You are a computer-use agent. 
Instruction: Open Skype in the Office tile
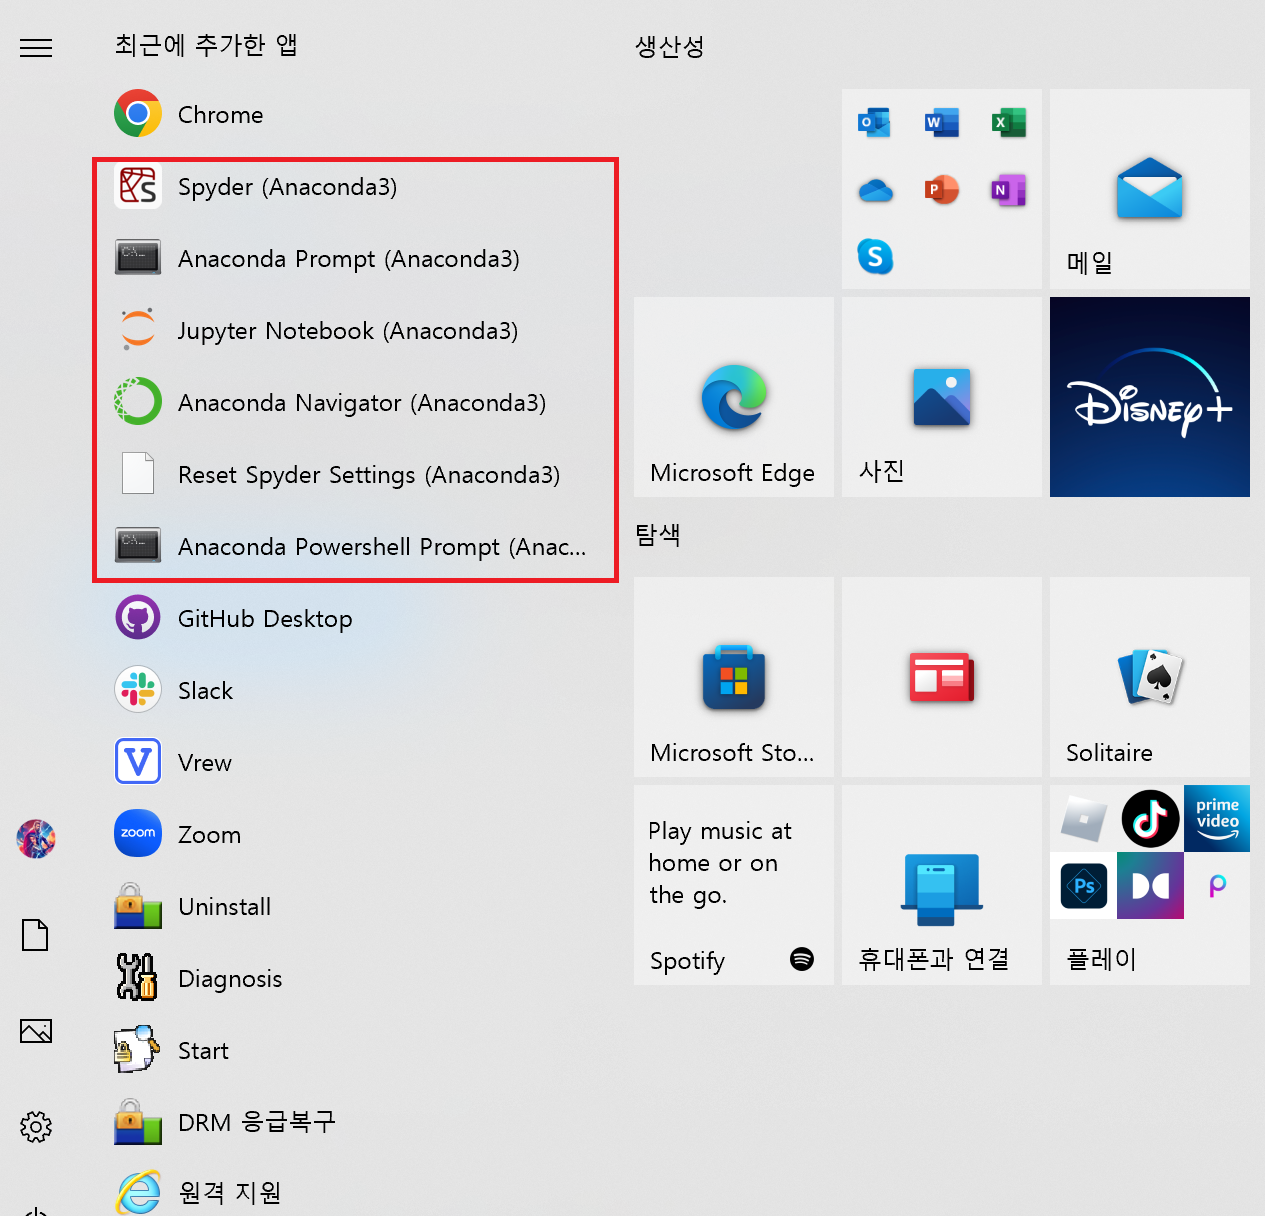[875, 257]
